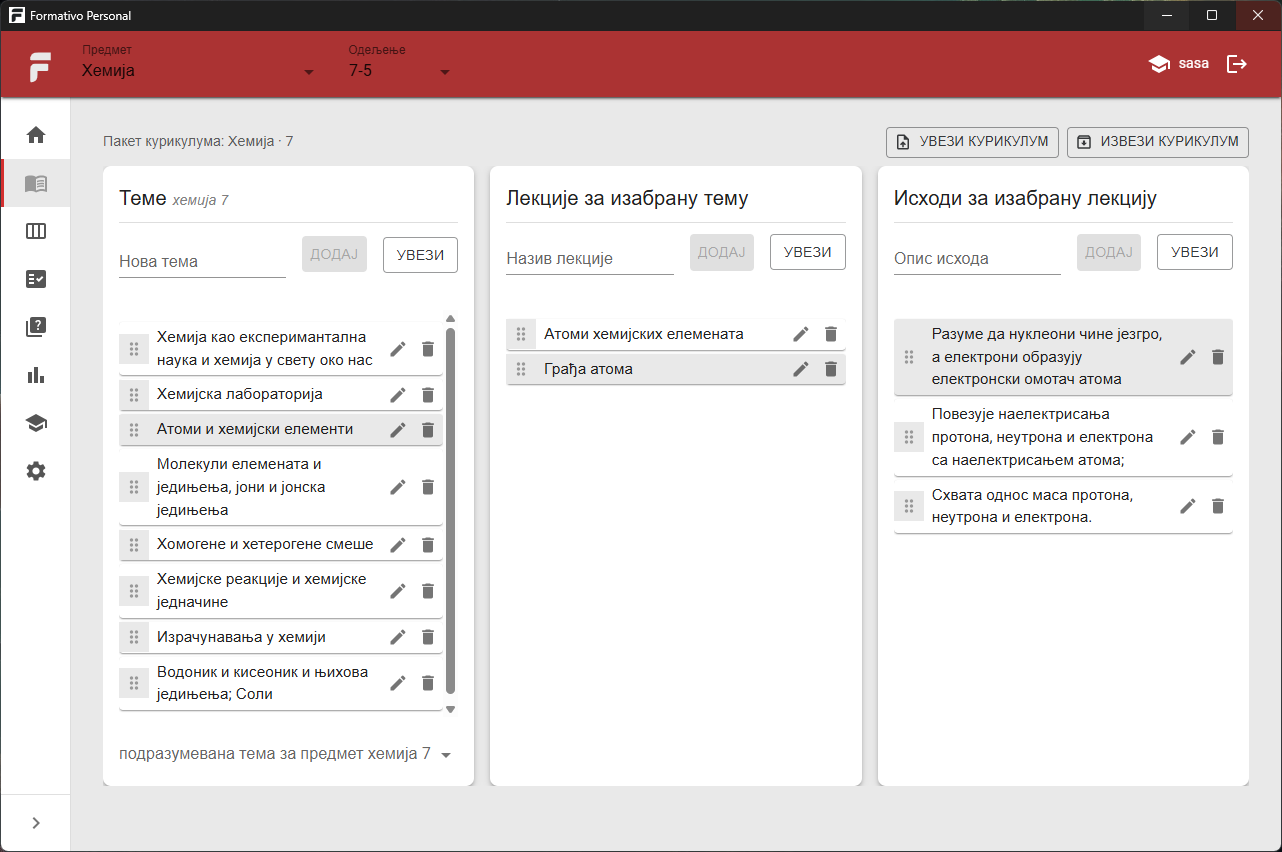Delete the lesson Грађа атома
This screenshot has width=1282, height=852.
[x=831, y=369]
